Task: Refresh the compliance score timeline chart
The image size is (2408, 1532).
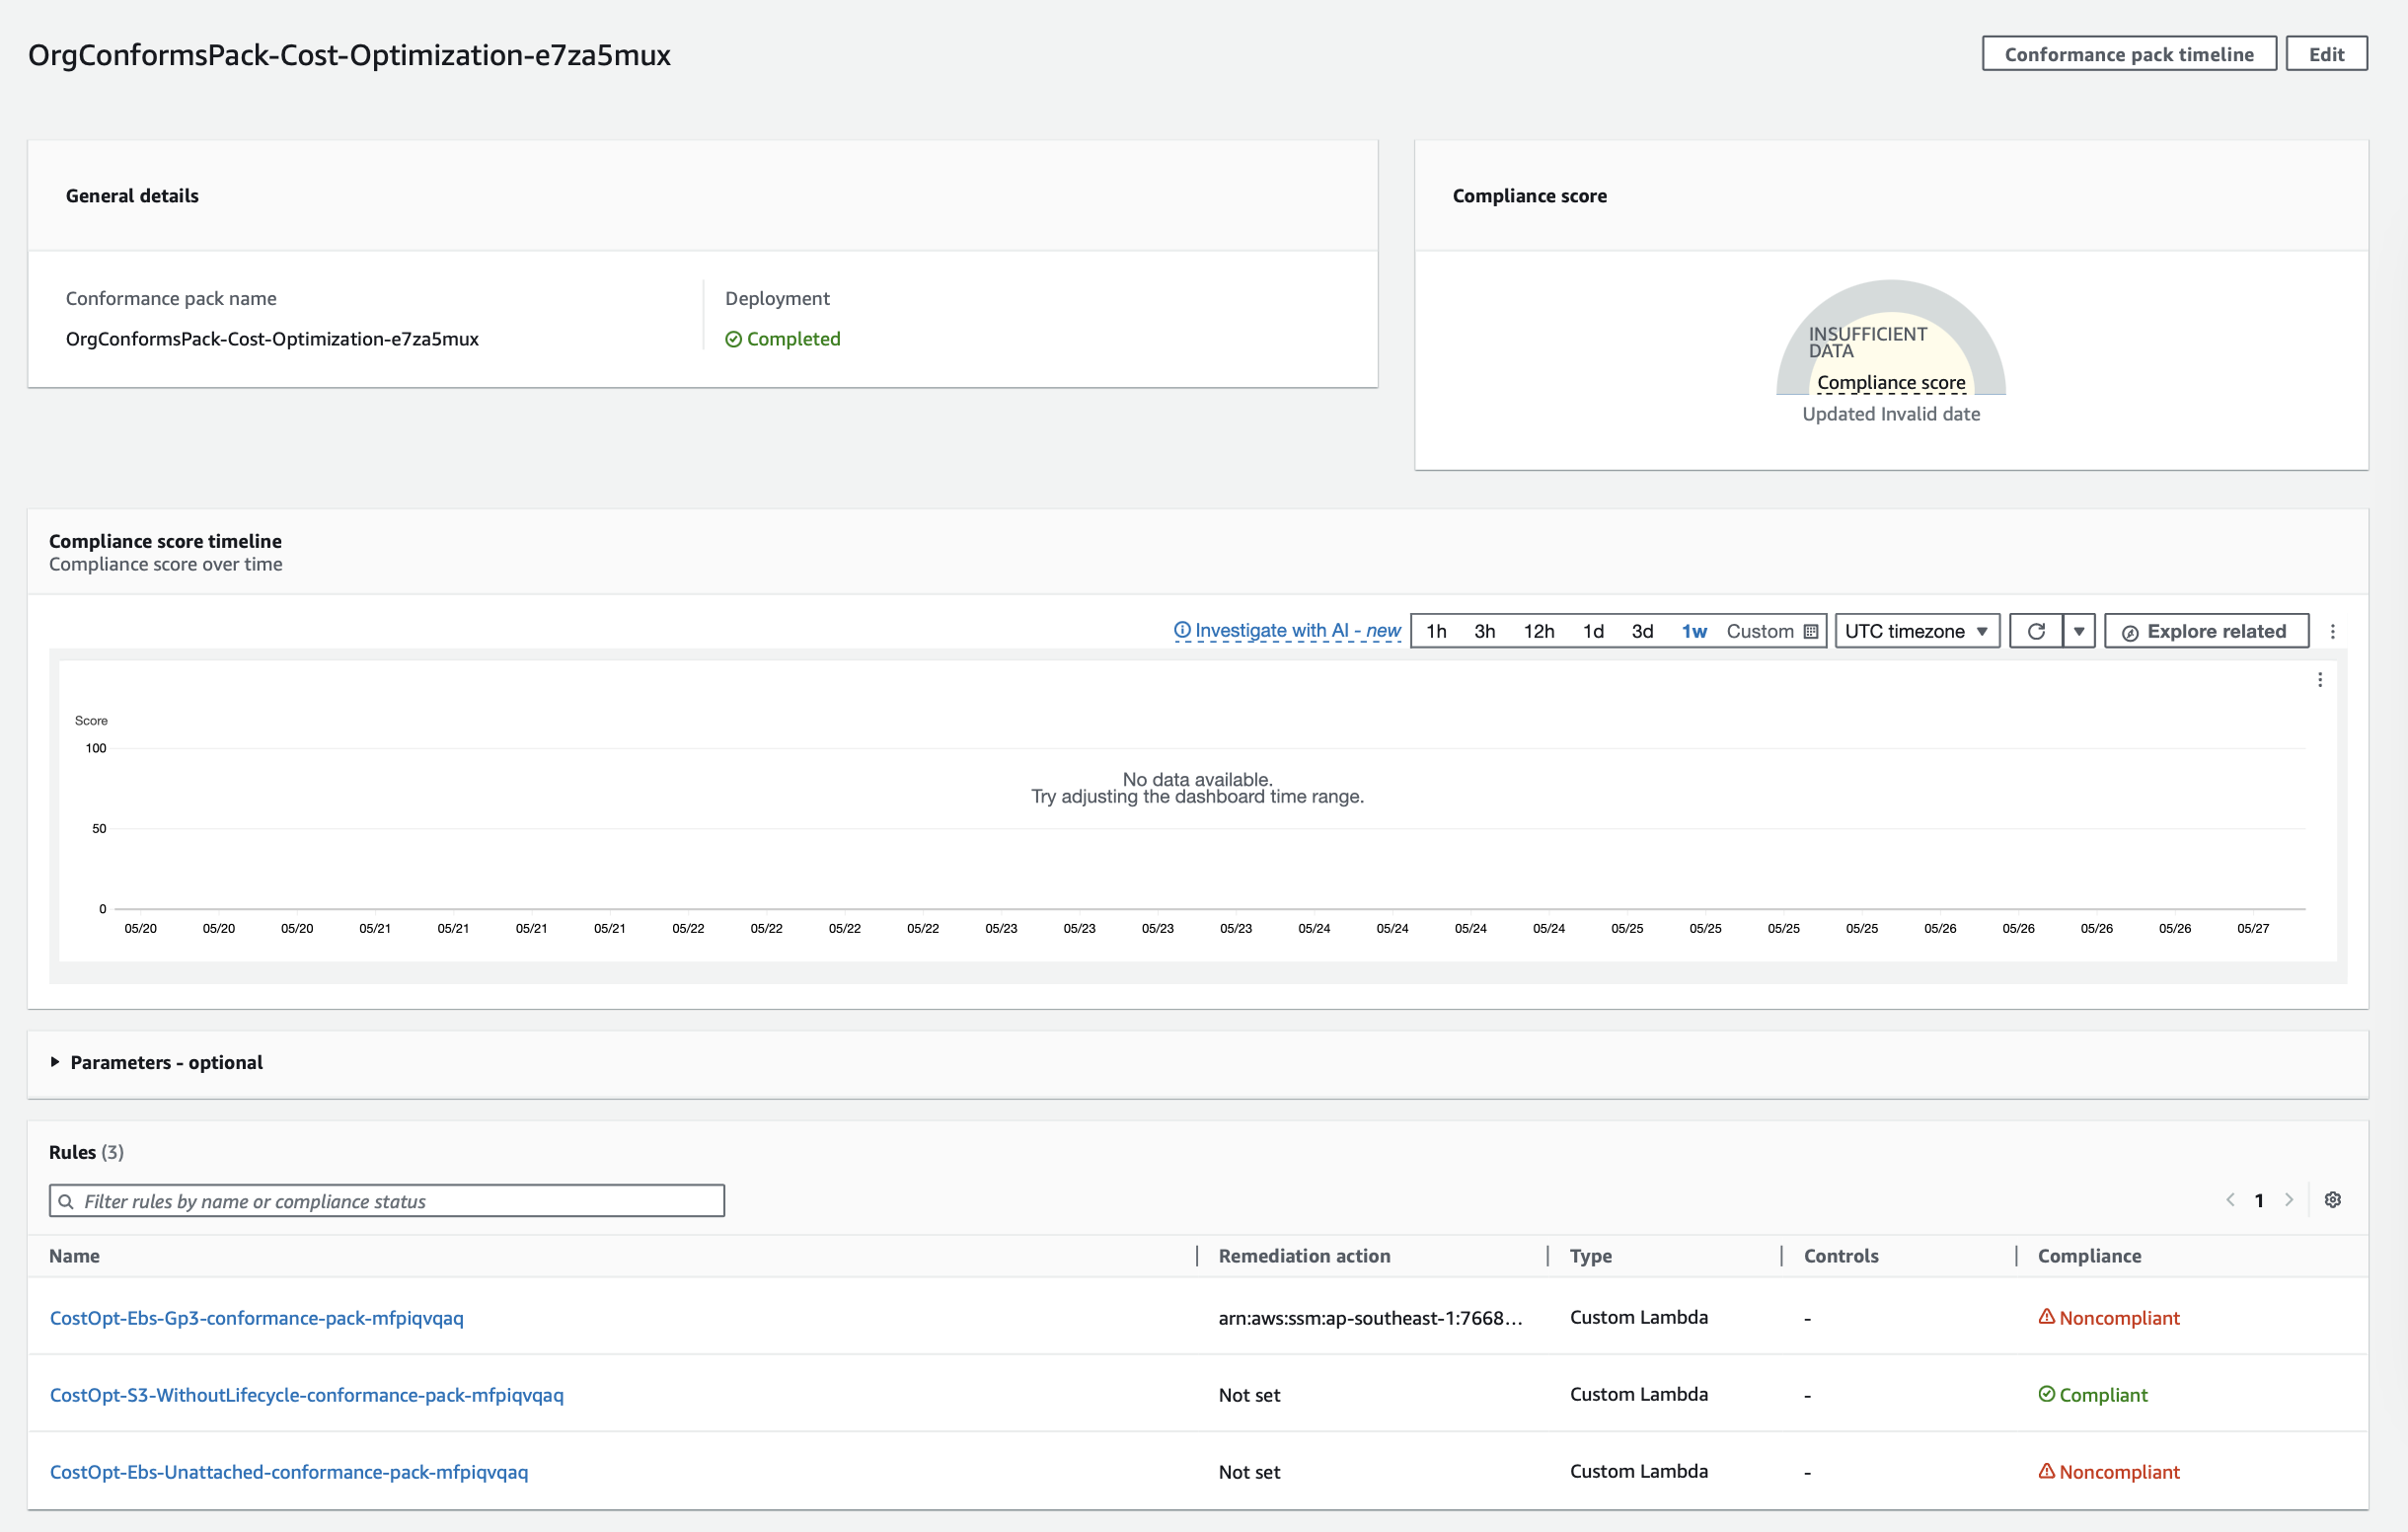Action: pos(2036,630)
